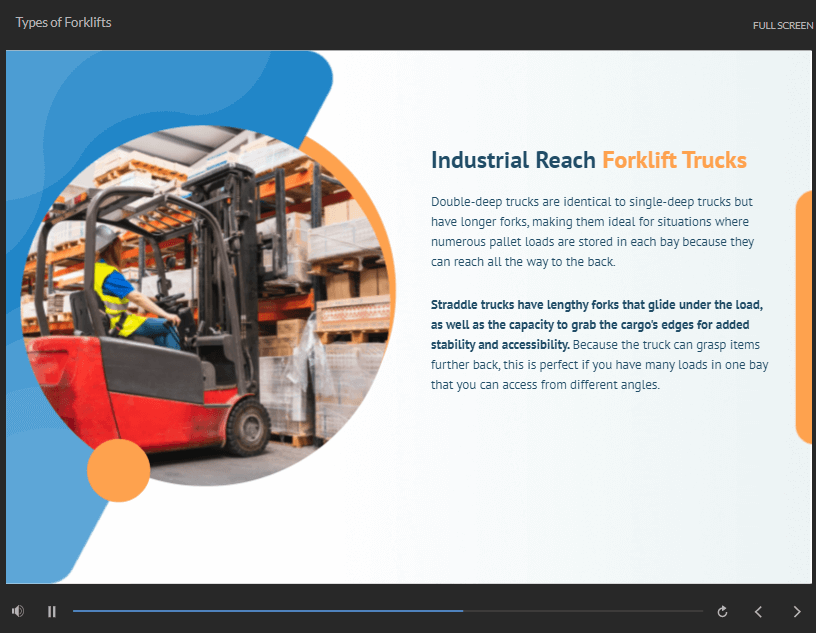The width and height of the screenshot is (816, 633).
Task: Enter FULL SCREEN mode
Action: pos(782,25)
